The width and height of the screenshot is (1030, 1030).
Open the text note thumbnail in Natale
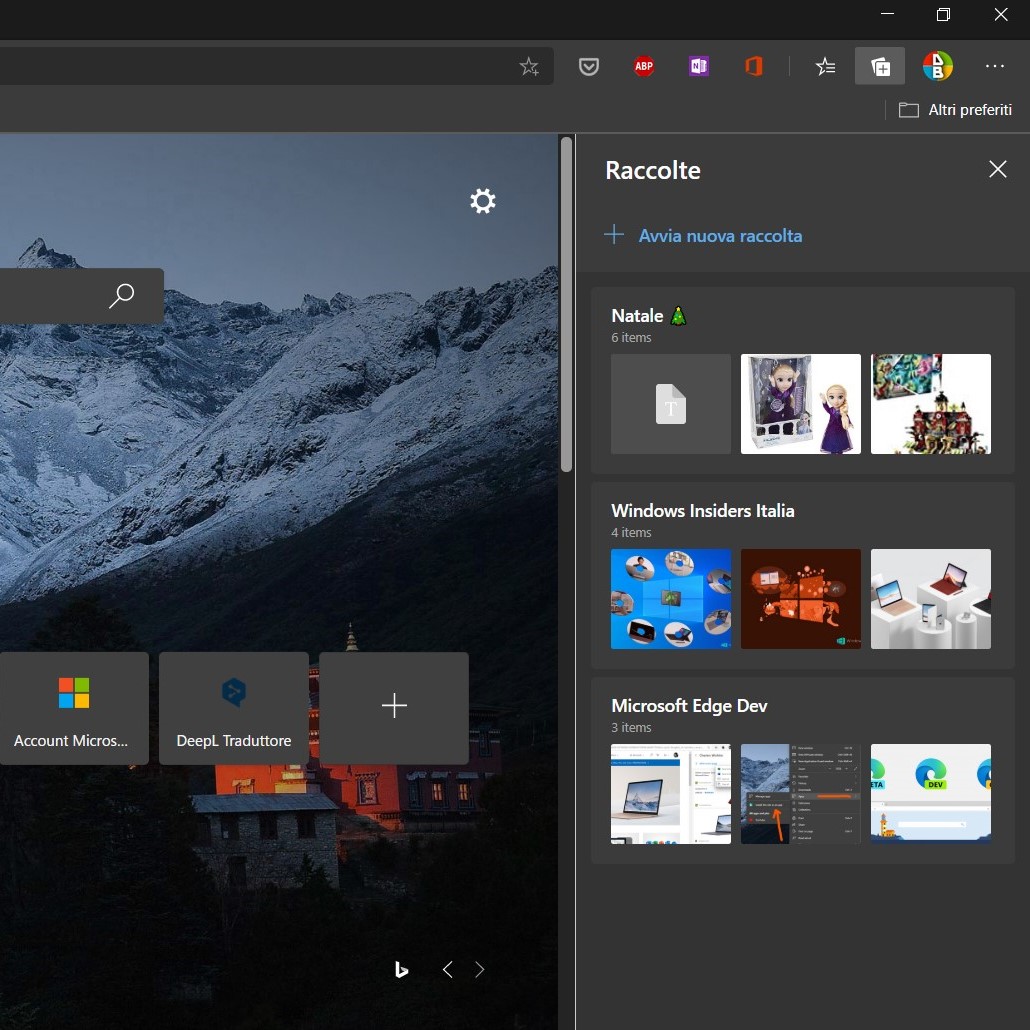pos(671,404)
